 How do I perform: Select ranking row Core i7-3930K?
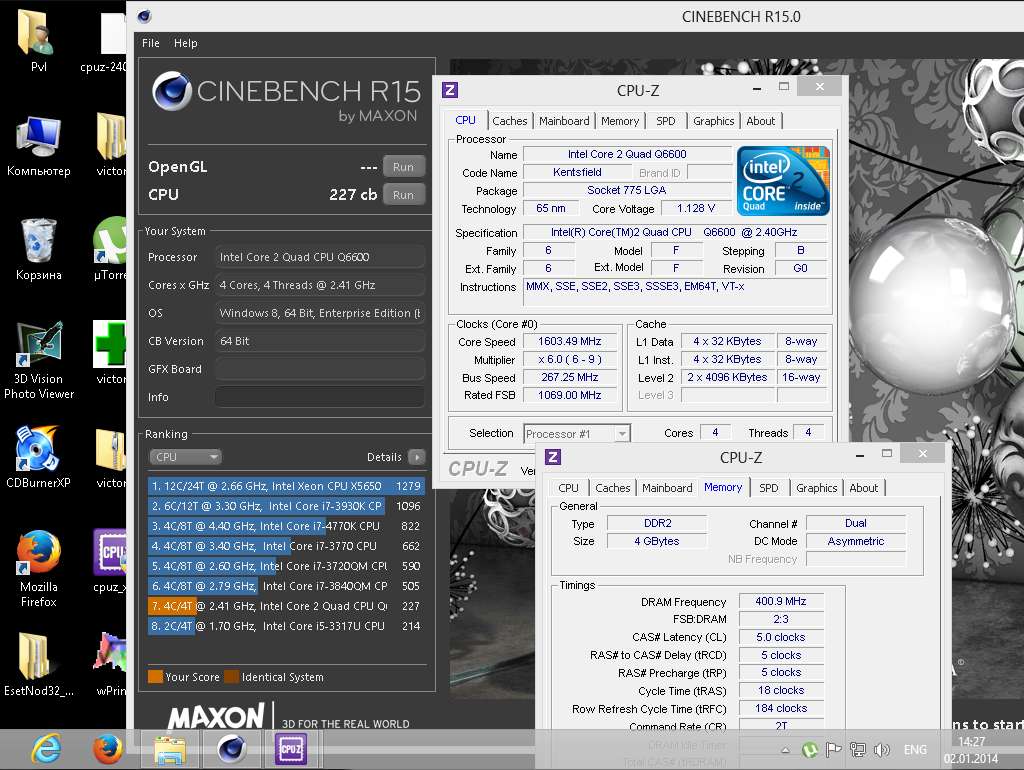(286, 506)
